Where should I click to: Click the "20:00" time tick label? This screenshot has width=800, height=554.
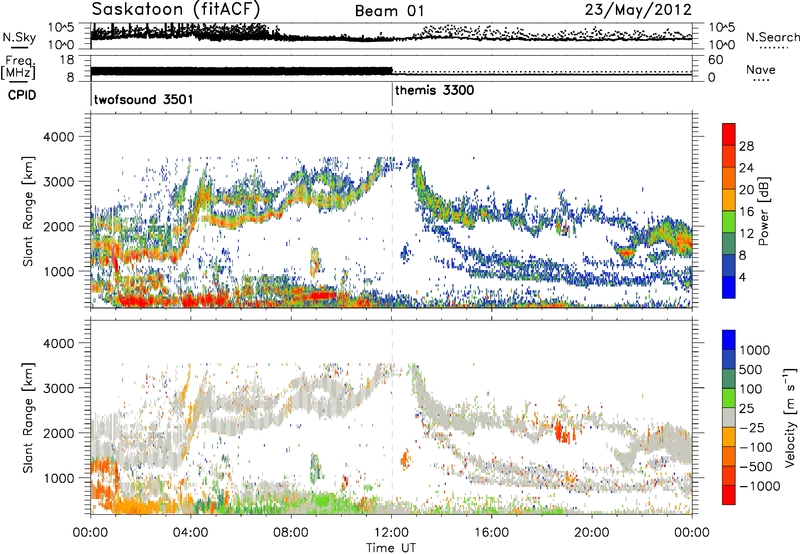(591, 533)
